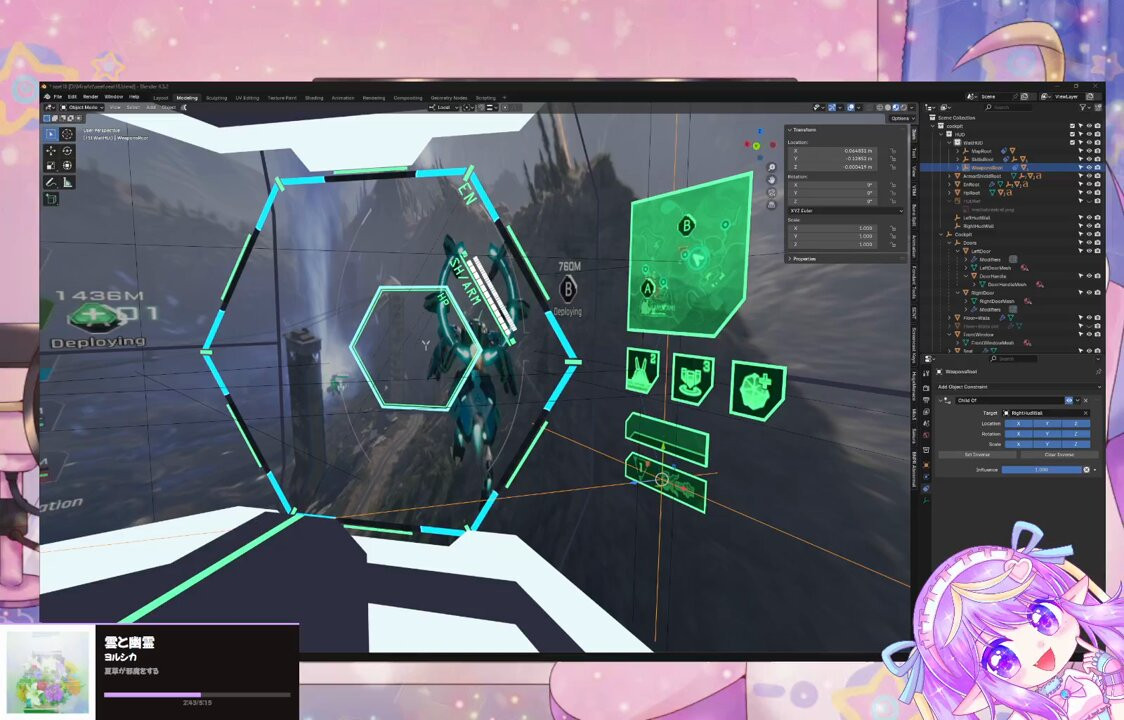This screenshot has width=1124, height=720.
Task: Switch to the Geometry Nodes workspace tab
Action: click(x=449, y=98)
